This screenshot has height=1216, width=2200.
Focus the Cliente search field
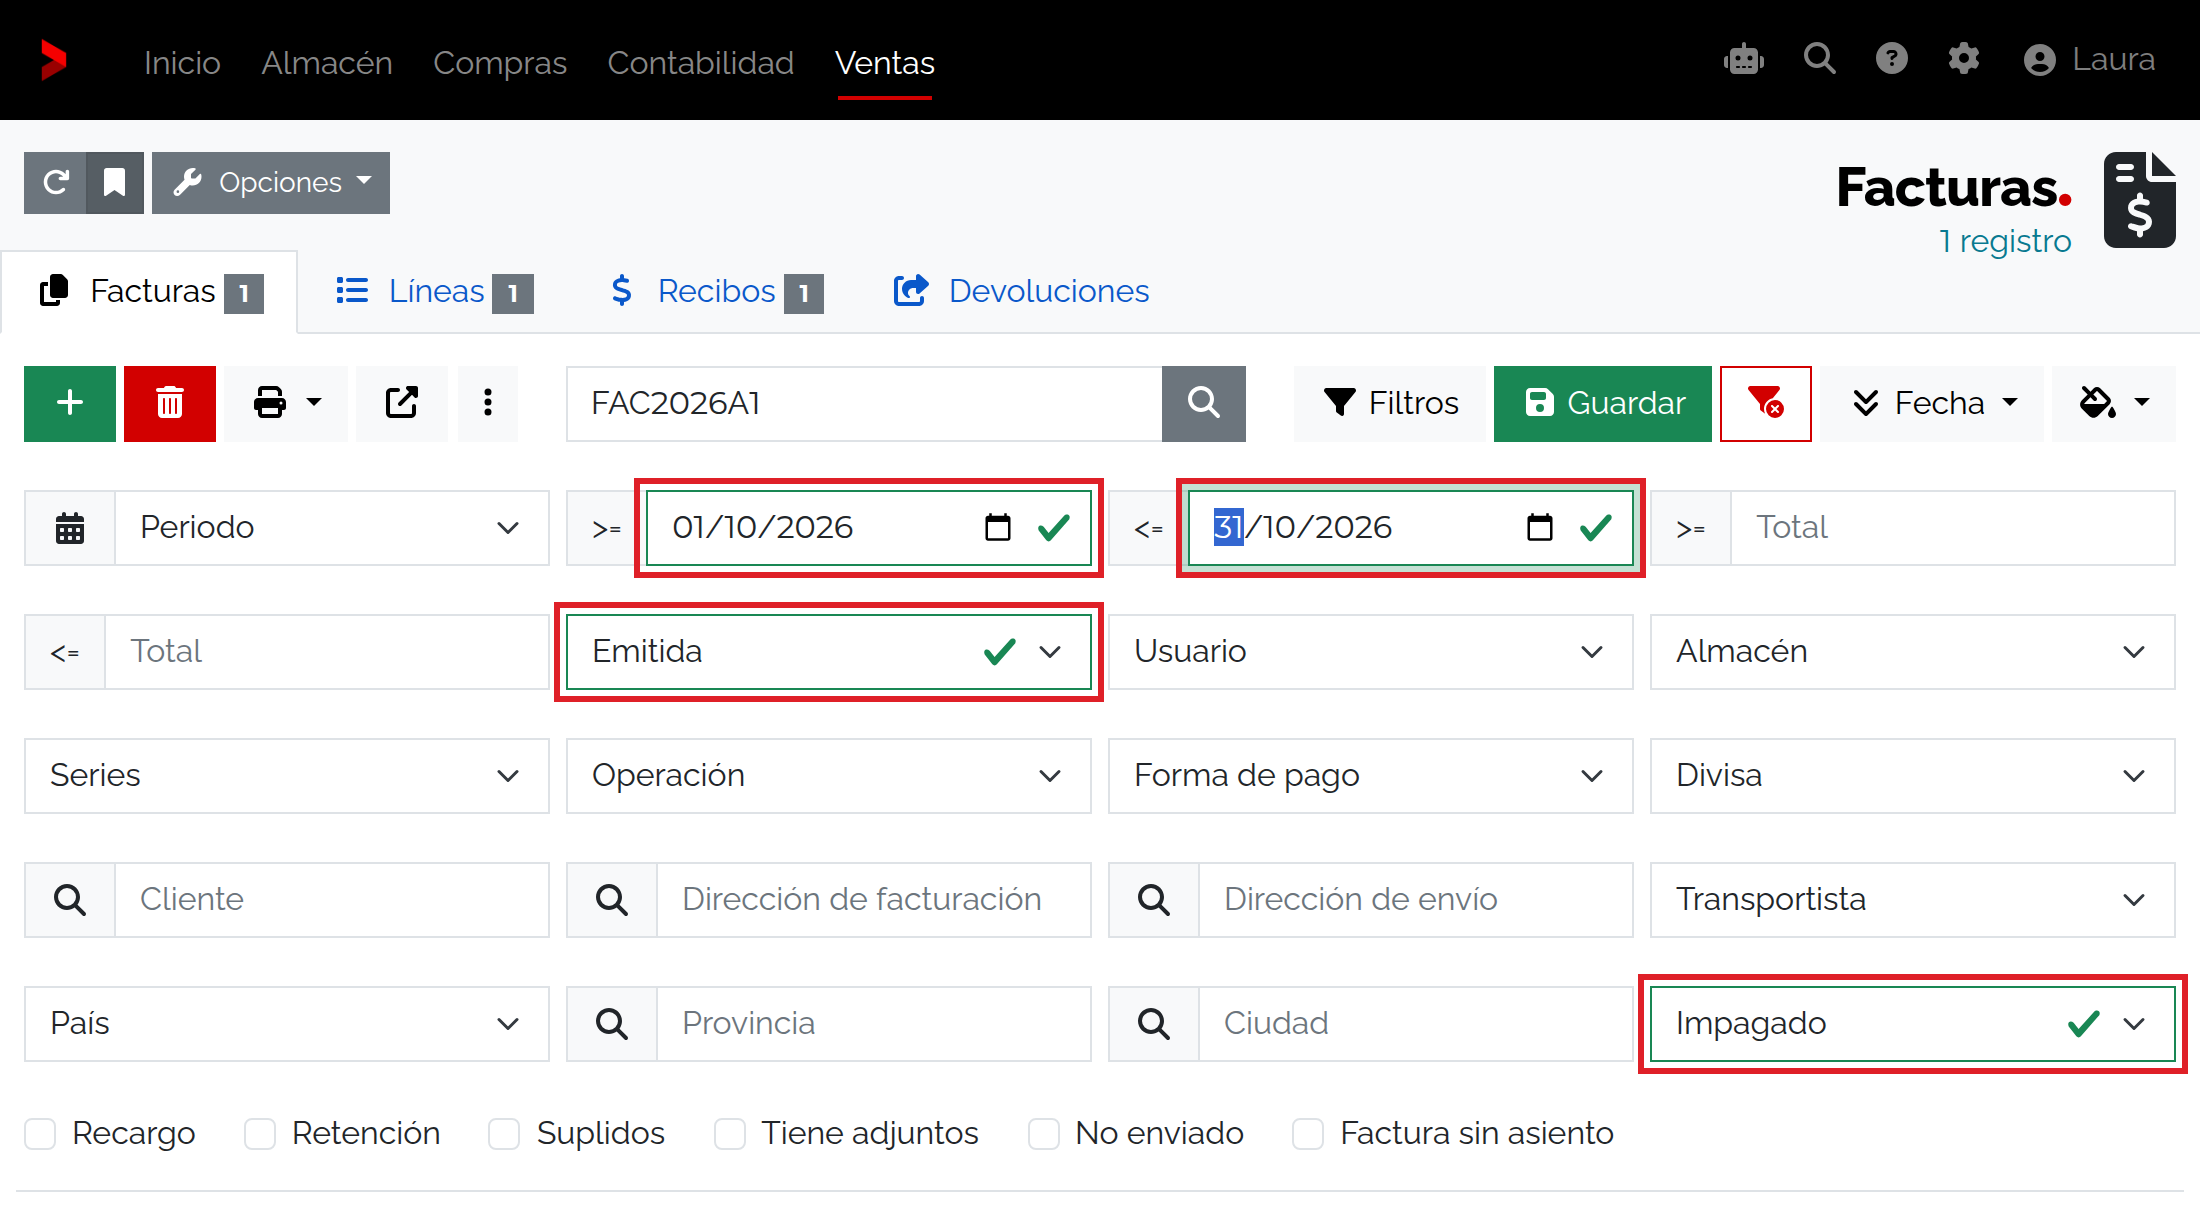pyautogui.click(x=332, y=899)
